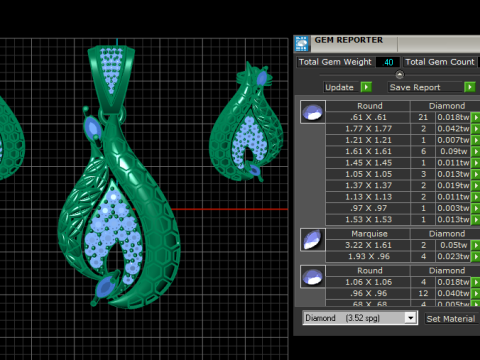Select the 1.13 X 1.13 size cell
Screen dimensions: 480x360
[368, 197]
